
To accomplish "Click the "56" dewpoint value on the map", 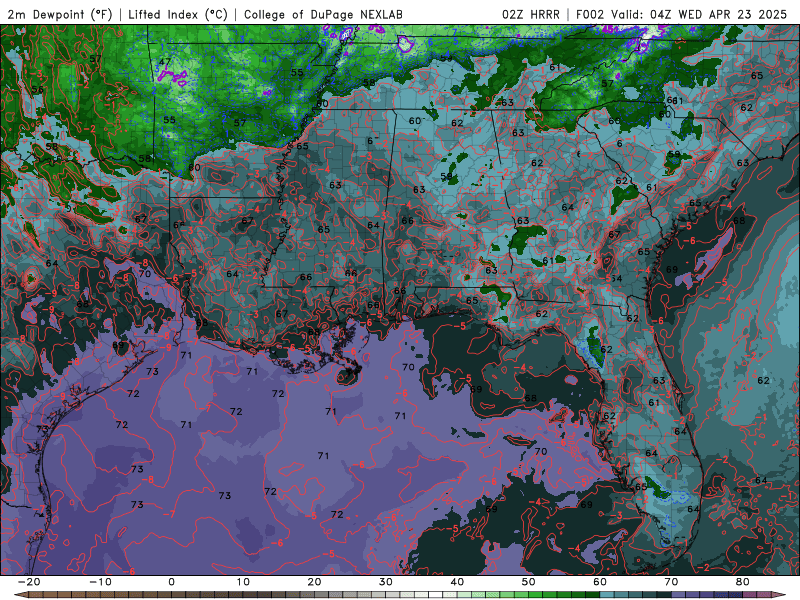I will point(37,89).
